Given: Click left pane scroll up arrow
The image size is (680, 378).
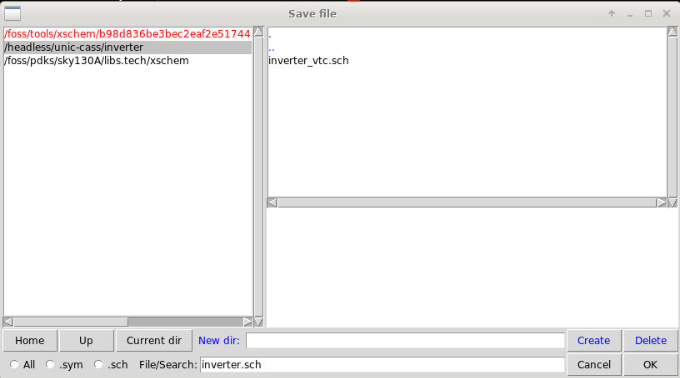Looking at the screenshot, I should [x=258, y=31].
